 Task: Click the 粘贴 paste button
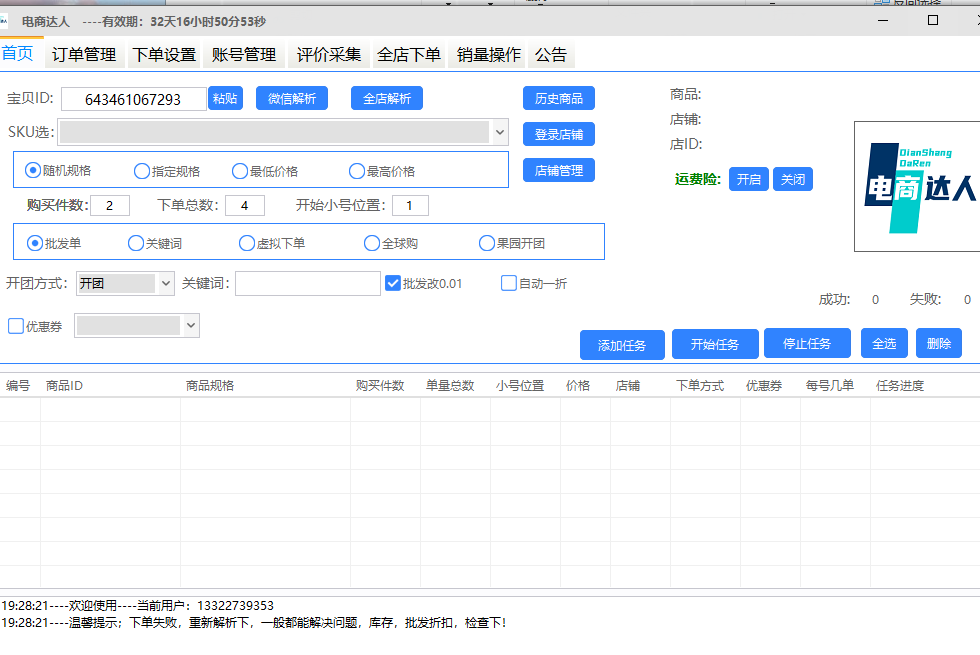pyautogui.click(x=225, y=98)
